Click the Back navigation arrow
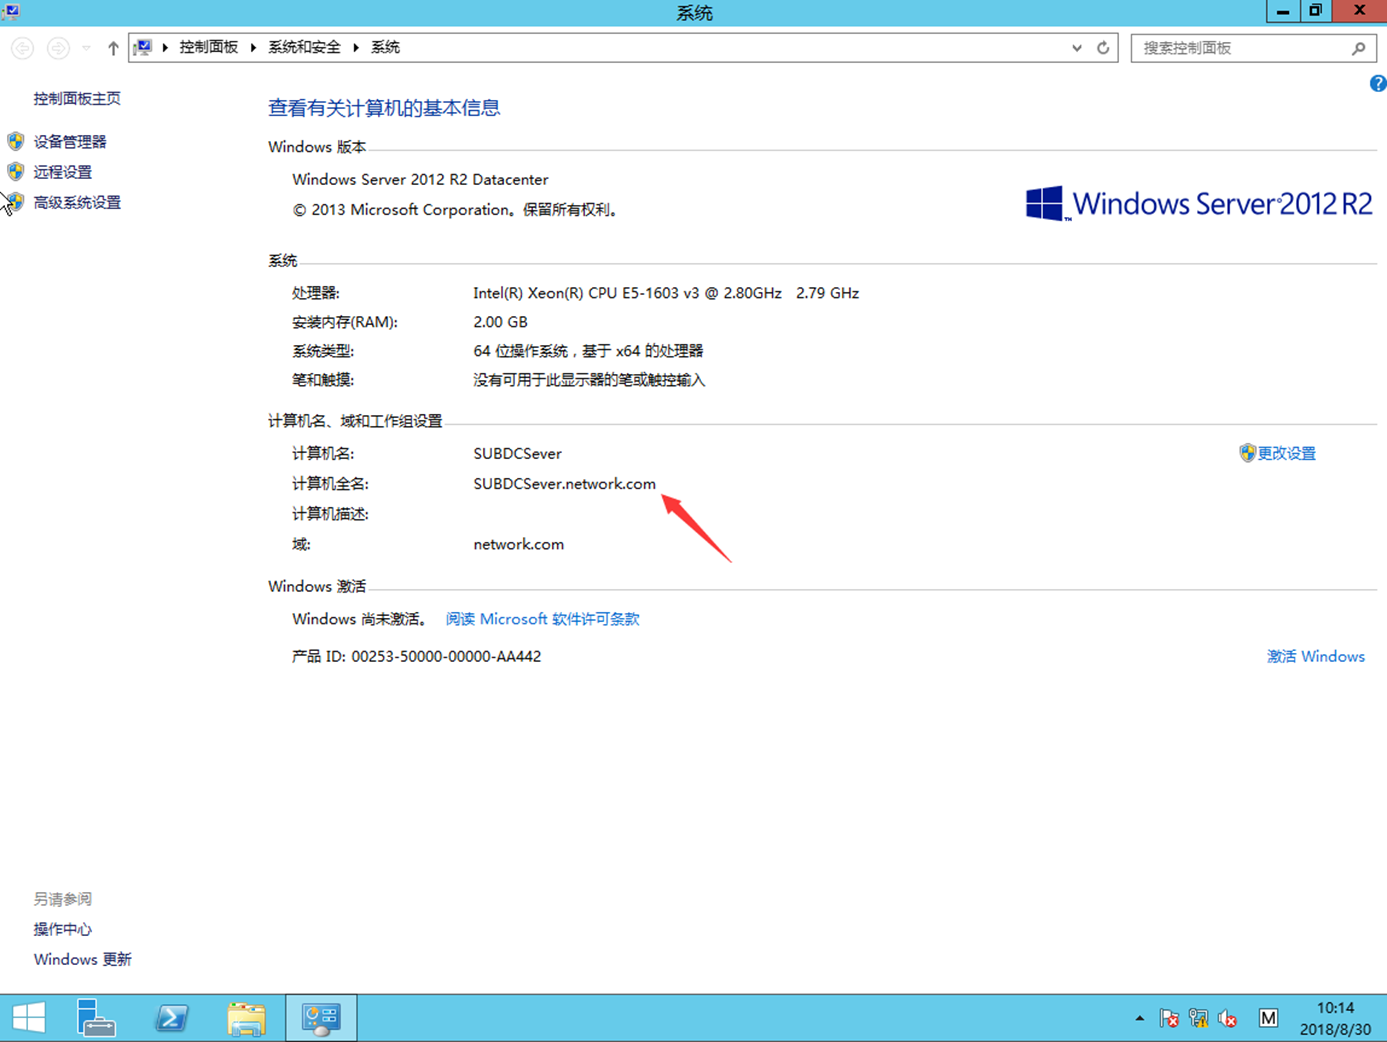 [23, 48]
